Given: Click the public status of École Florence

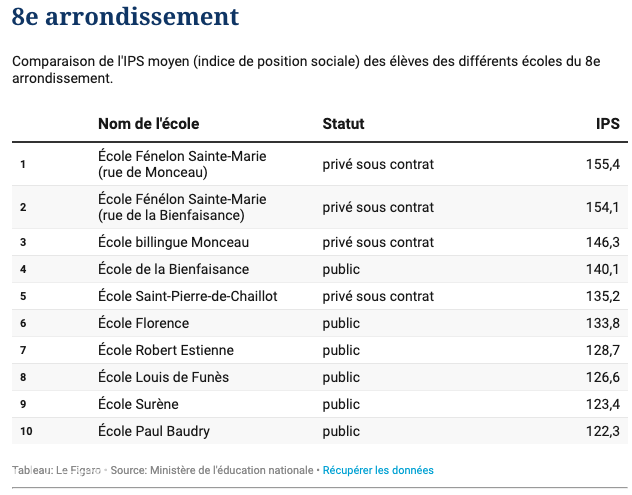Looking at the screenshot, I should (341, 324).
